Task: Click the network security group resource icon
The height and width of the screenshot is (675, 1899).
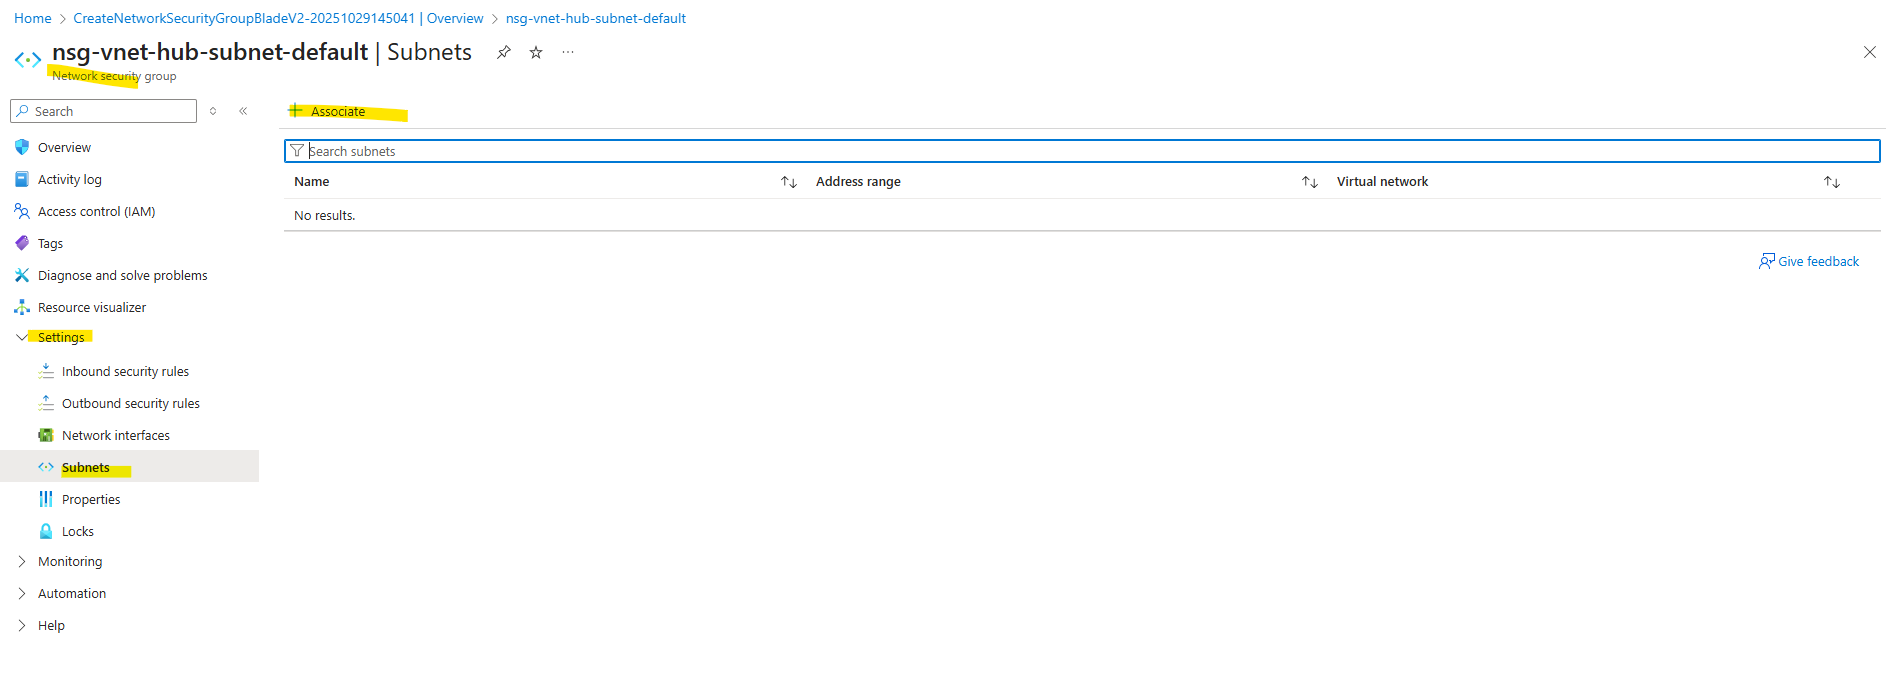Action: pyautogui.click(x=28, y=60)
